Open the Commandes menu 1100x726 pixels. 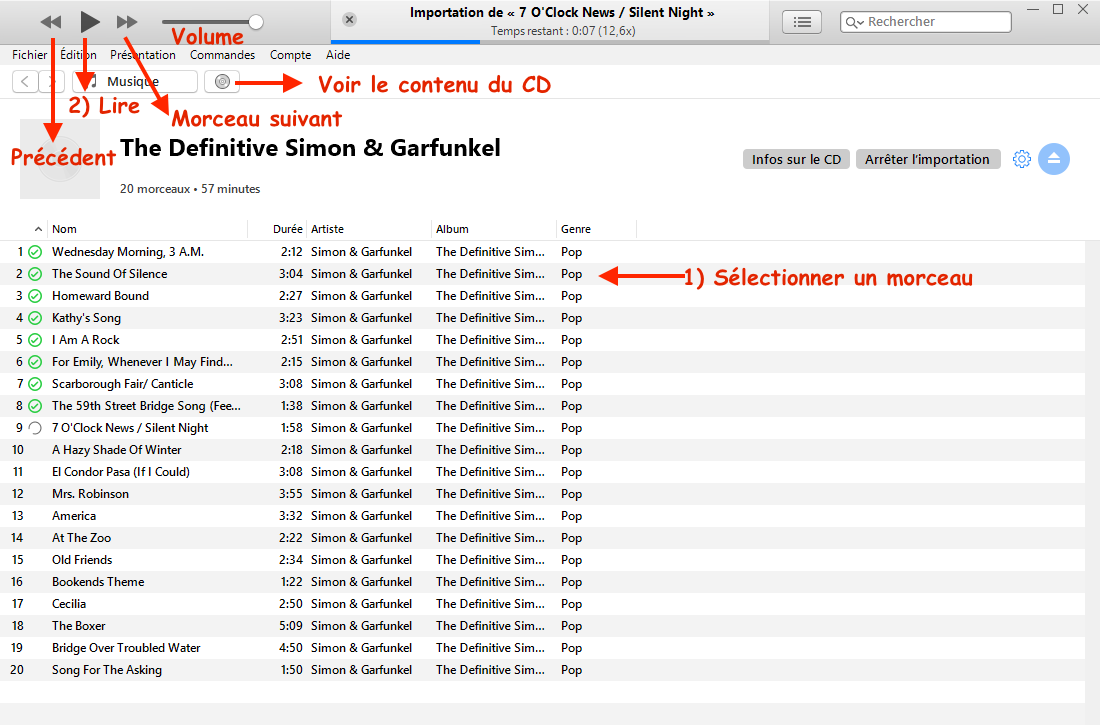tap(222, 55)
